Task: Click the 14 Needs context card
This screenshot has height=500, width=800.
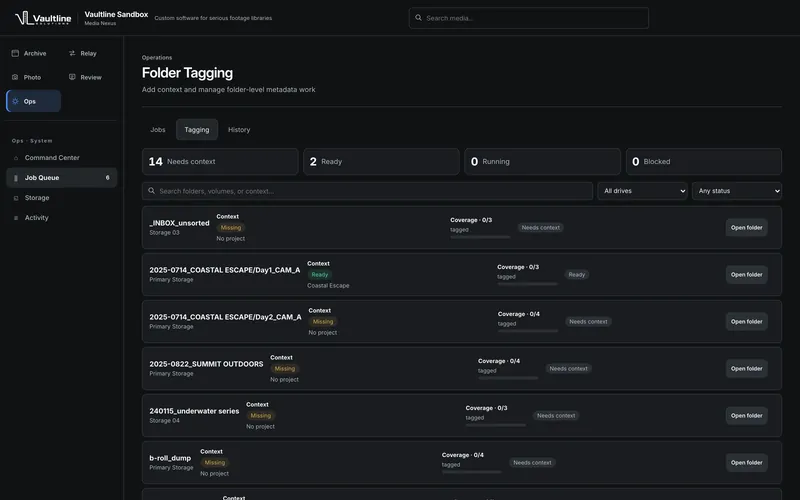Action: tap(220, 162)
